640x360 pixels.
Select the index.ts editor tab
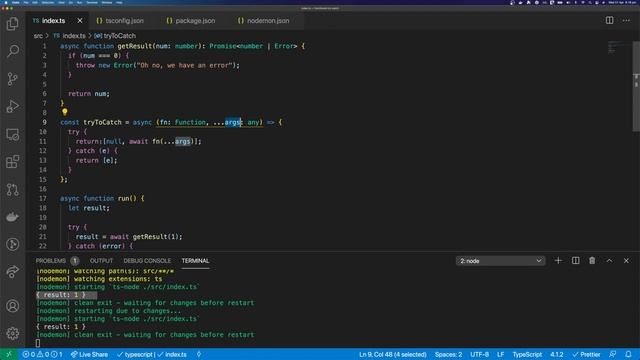(x=53, y=20)
